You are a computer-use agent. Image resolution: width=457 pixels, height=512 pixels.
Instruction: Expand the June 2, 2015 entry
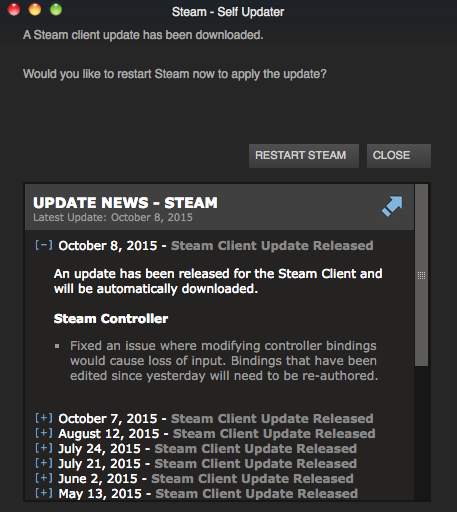44,478
